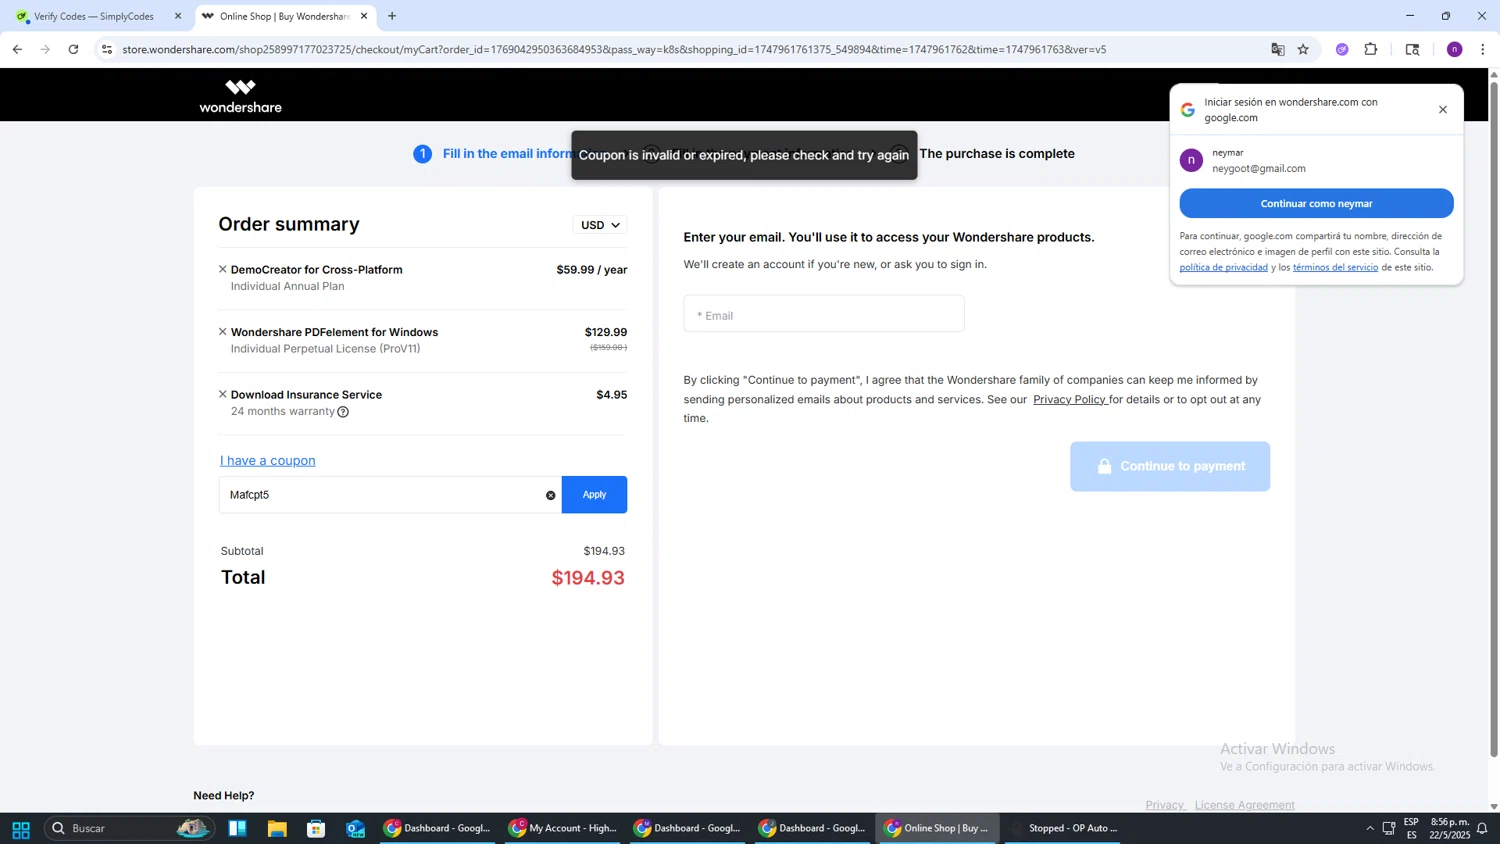Click the Email input field
The width and height of the screenshot is (1500, 844).
(x=824, y=314)
